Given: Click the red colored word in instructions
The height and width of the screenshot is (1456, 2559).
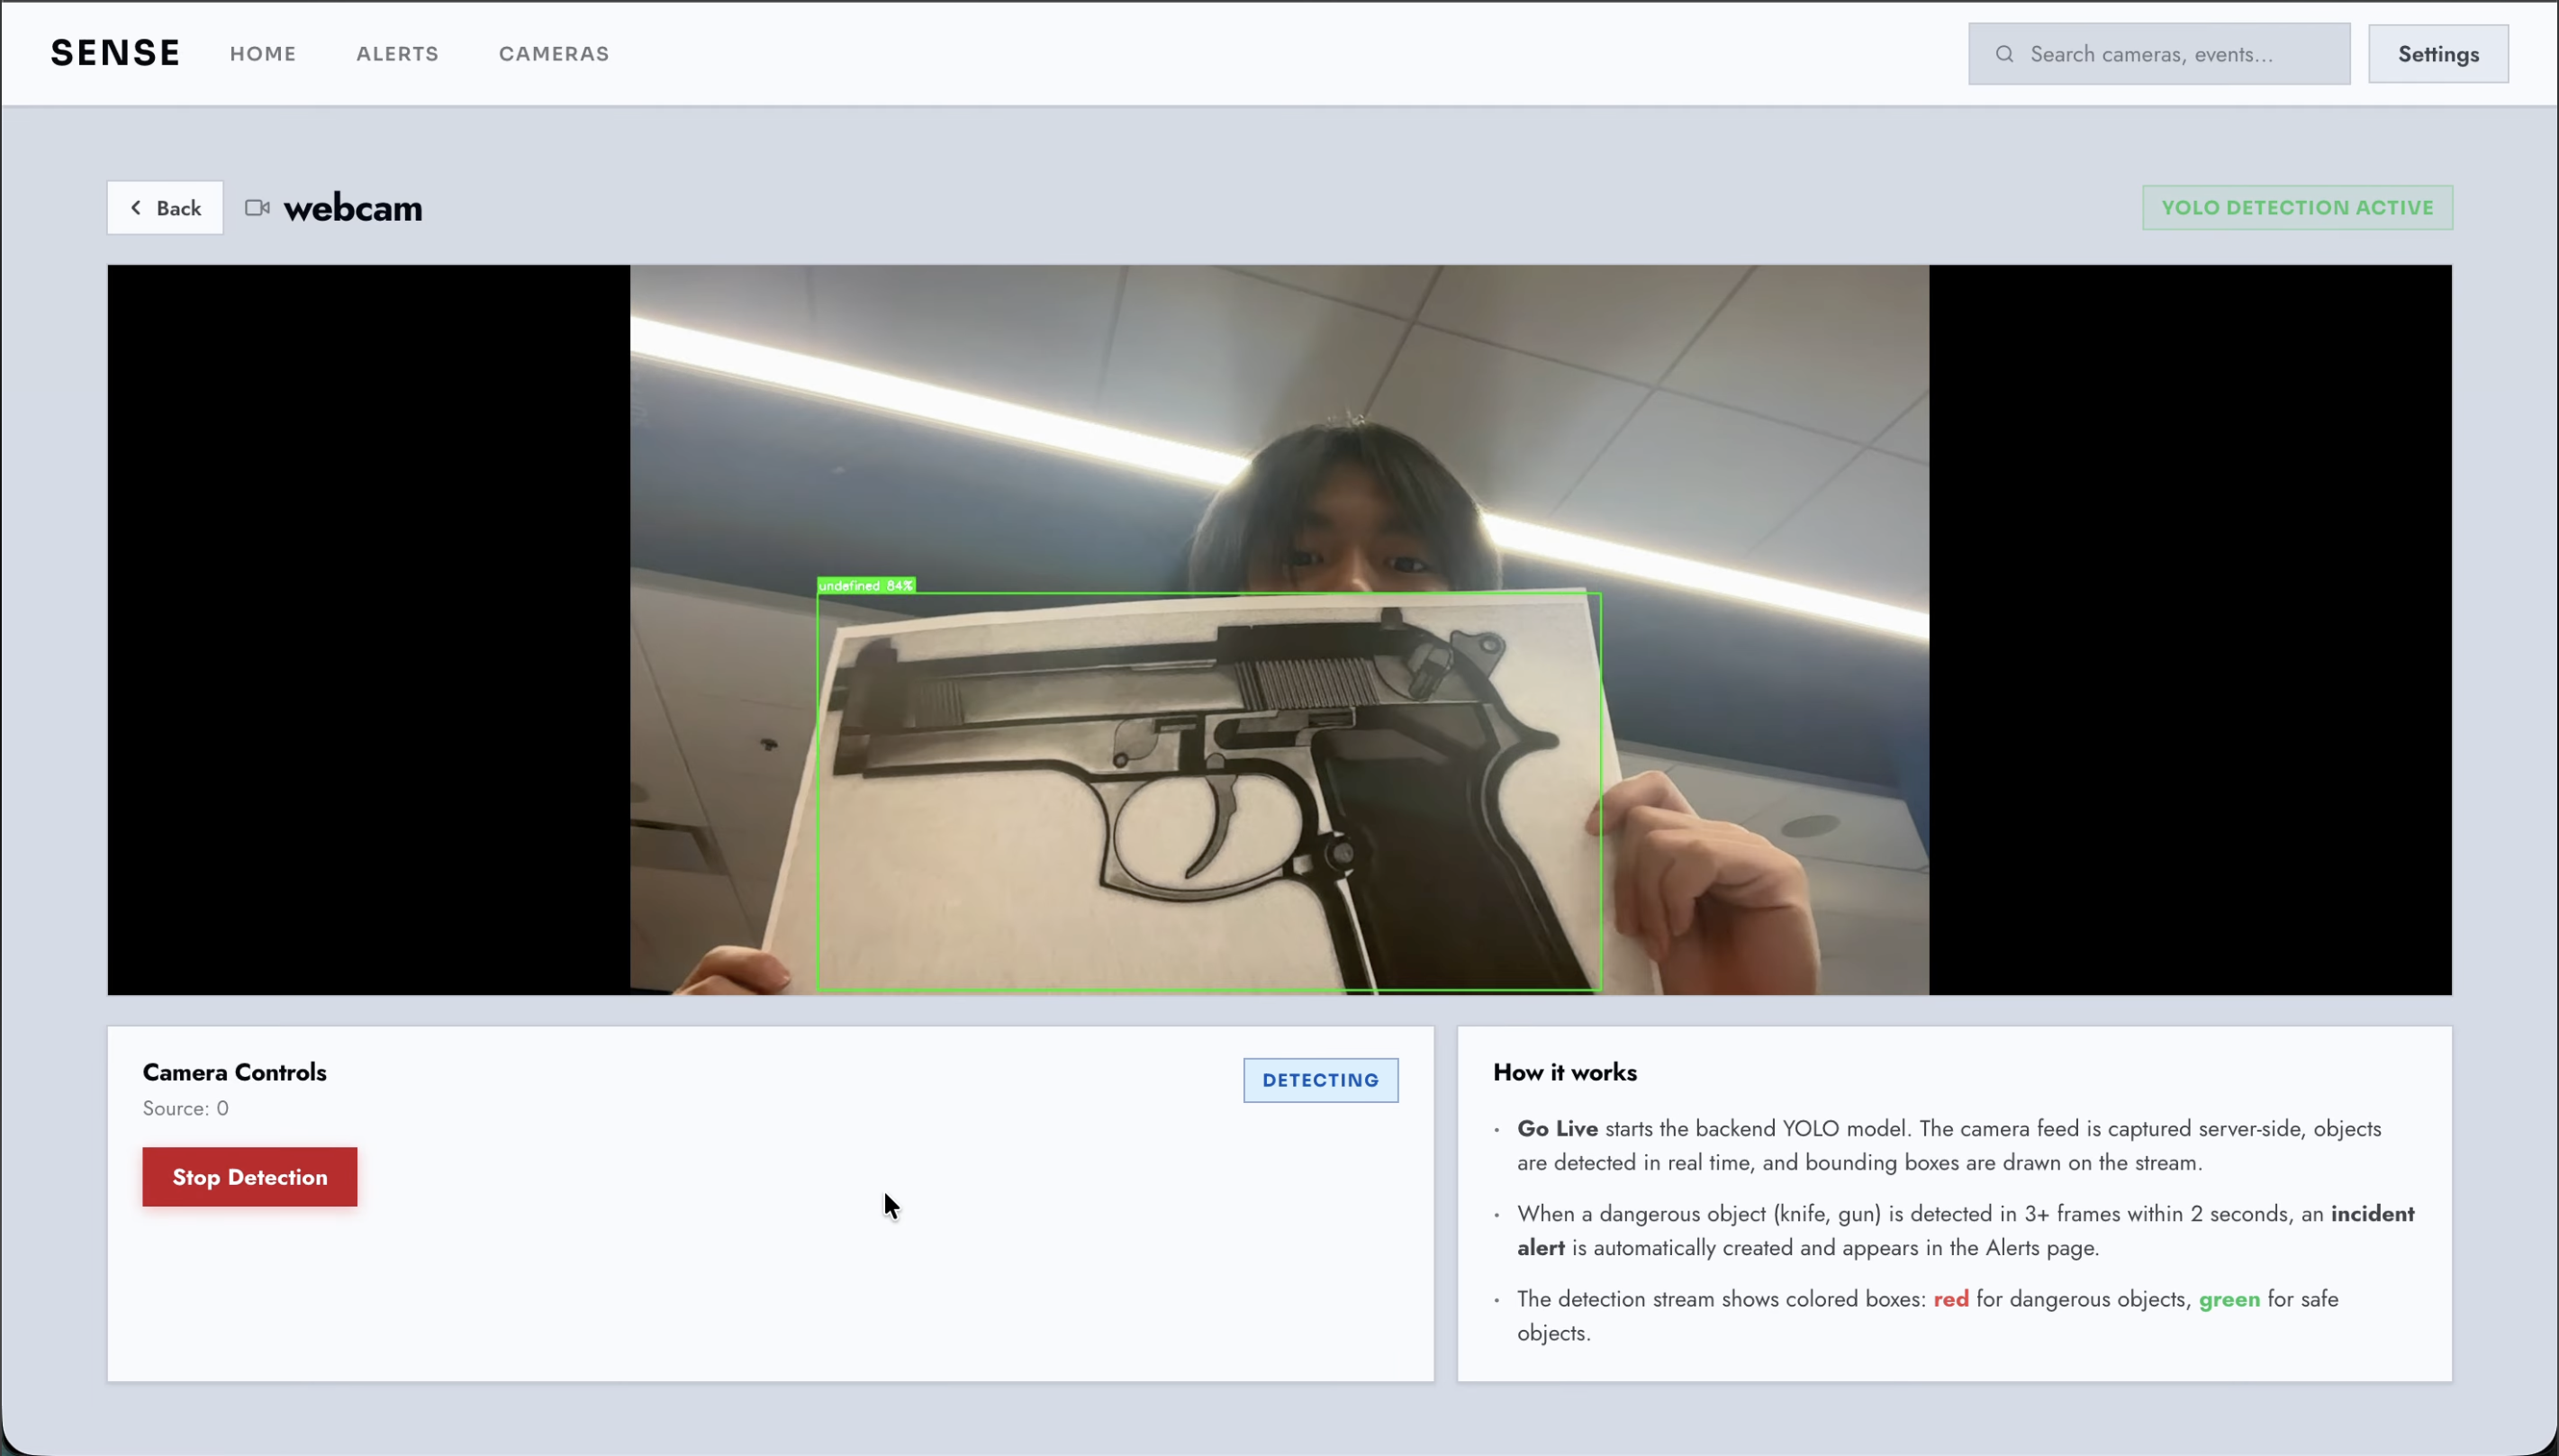Looking at the screenshot, I should click(x=1950, y=1299).
